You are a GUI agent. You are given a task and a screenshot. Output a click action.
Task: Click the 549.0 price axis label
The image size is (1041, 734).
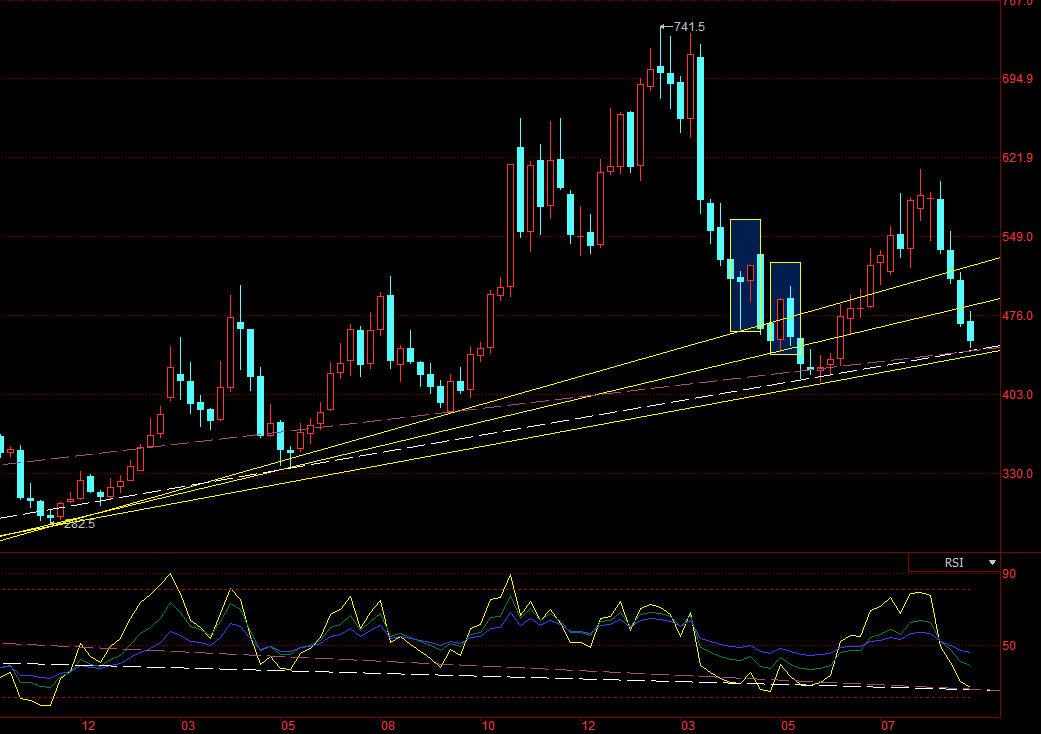coord(1017,237)
